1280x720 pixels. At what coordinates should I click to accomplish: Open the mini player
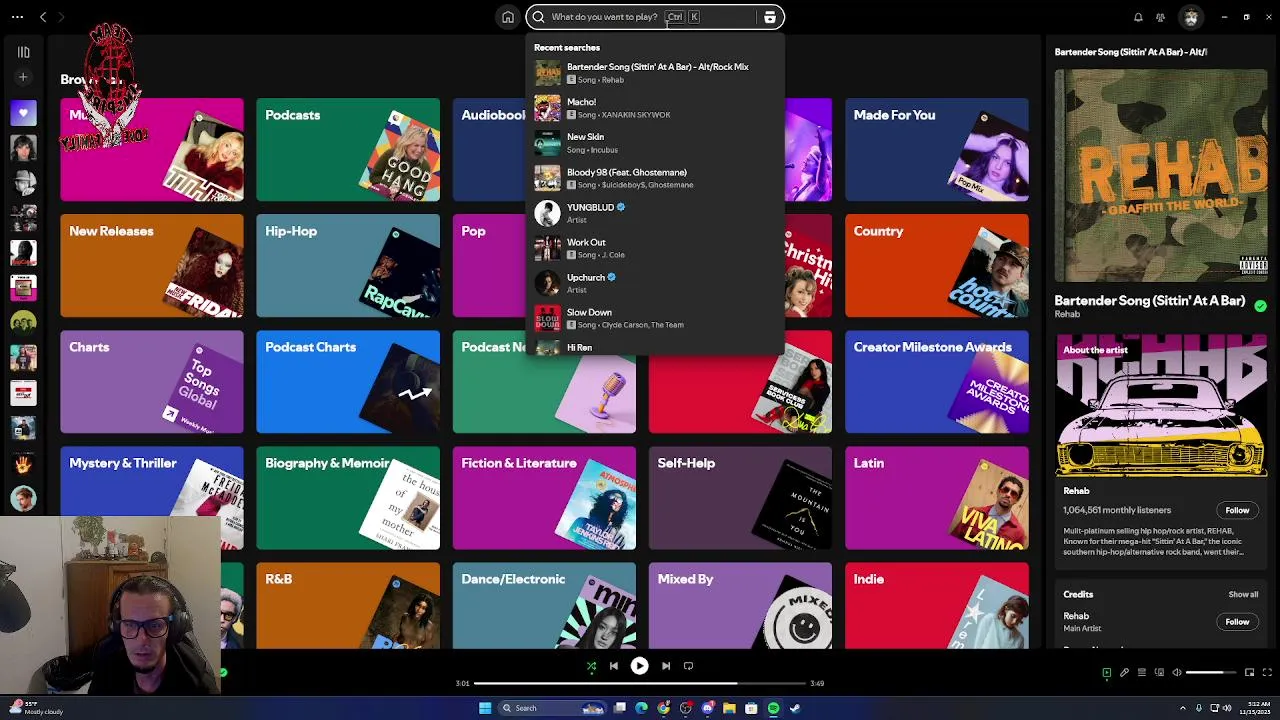pyautogui.click(x=1249, y=673)
